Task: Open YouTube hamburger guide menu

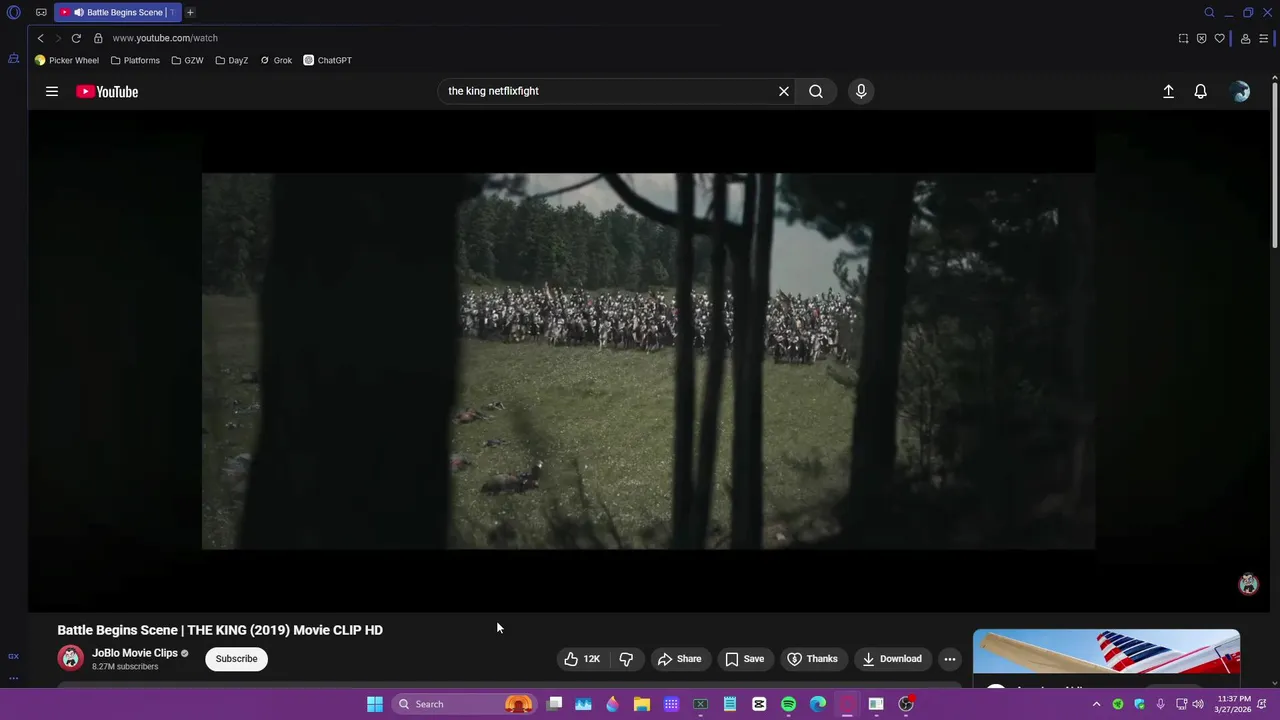Action: (x=52, y=91)
